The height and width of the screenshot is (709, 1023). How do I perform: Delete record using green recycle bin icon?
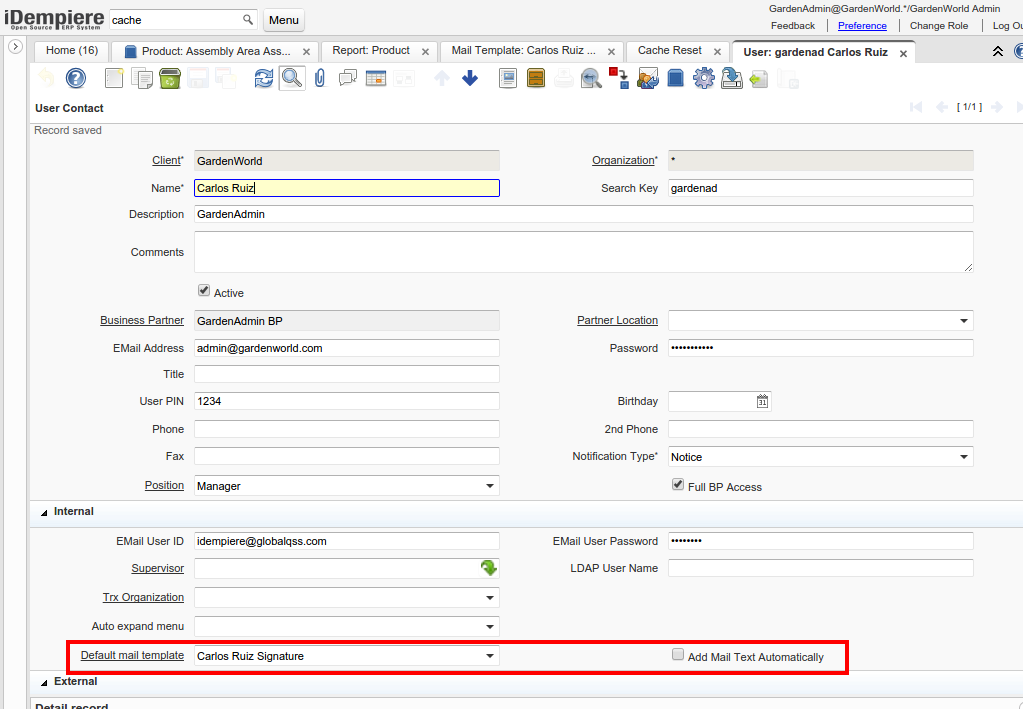tap(170, 78)
